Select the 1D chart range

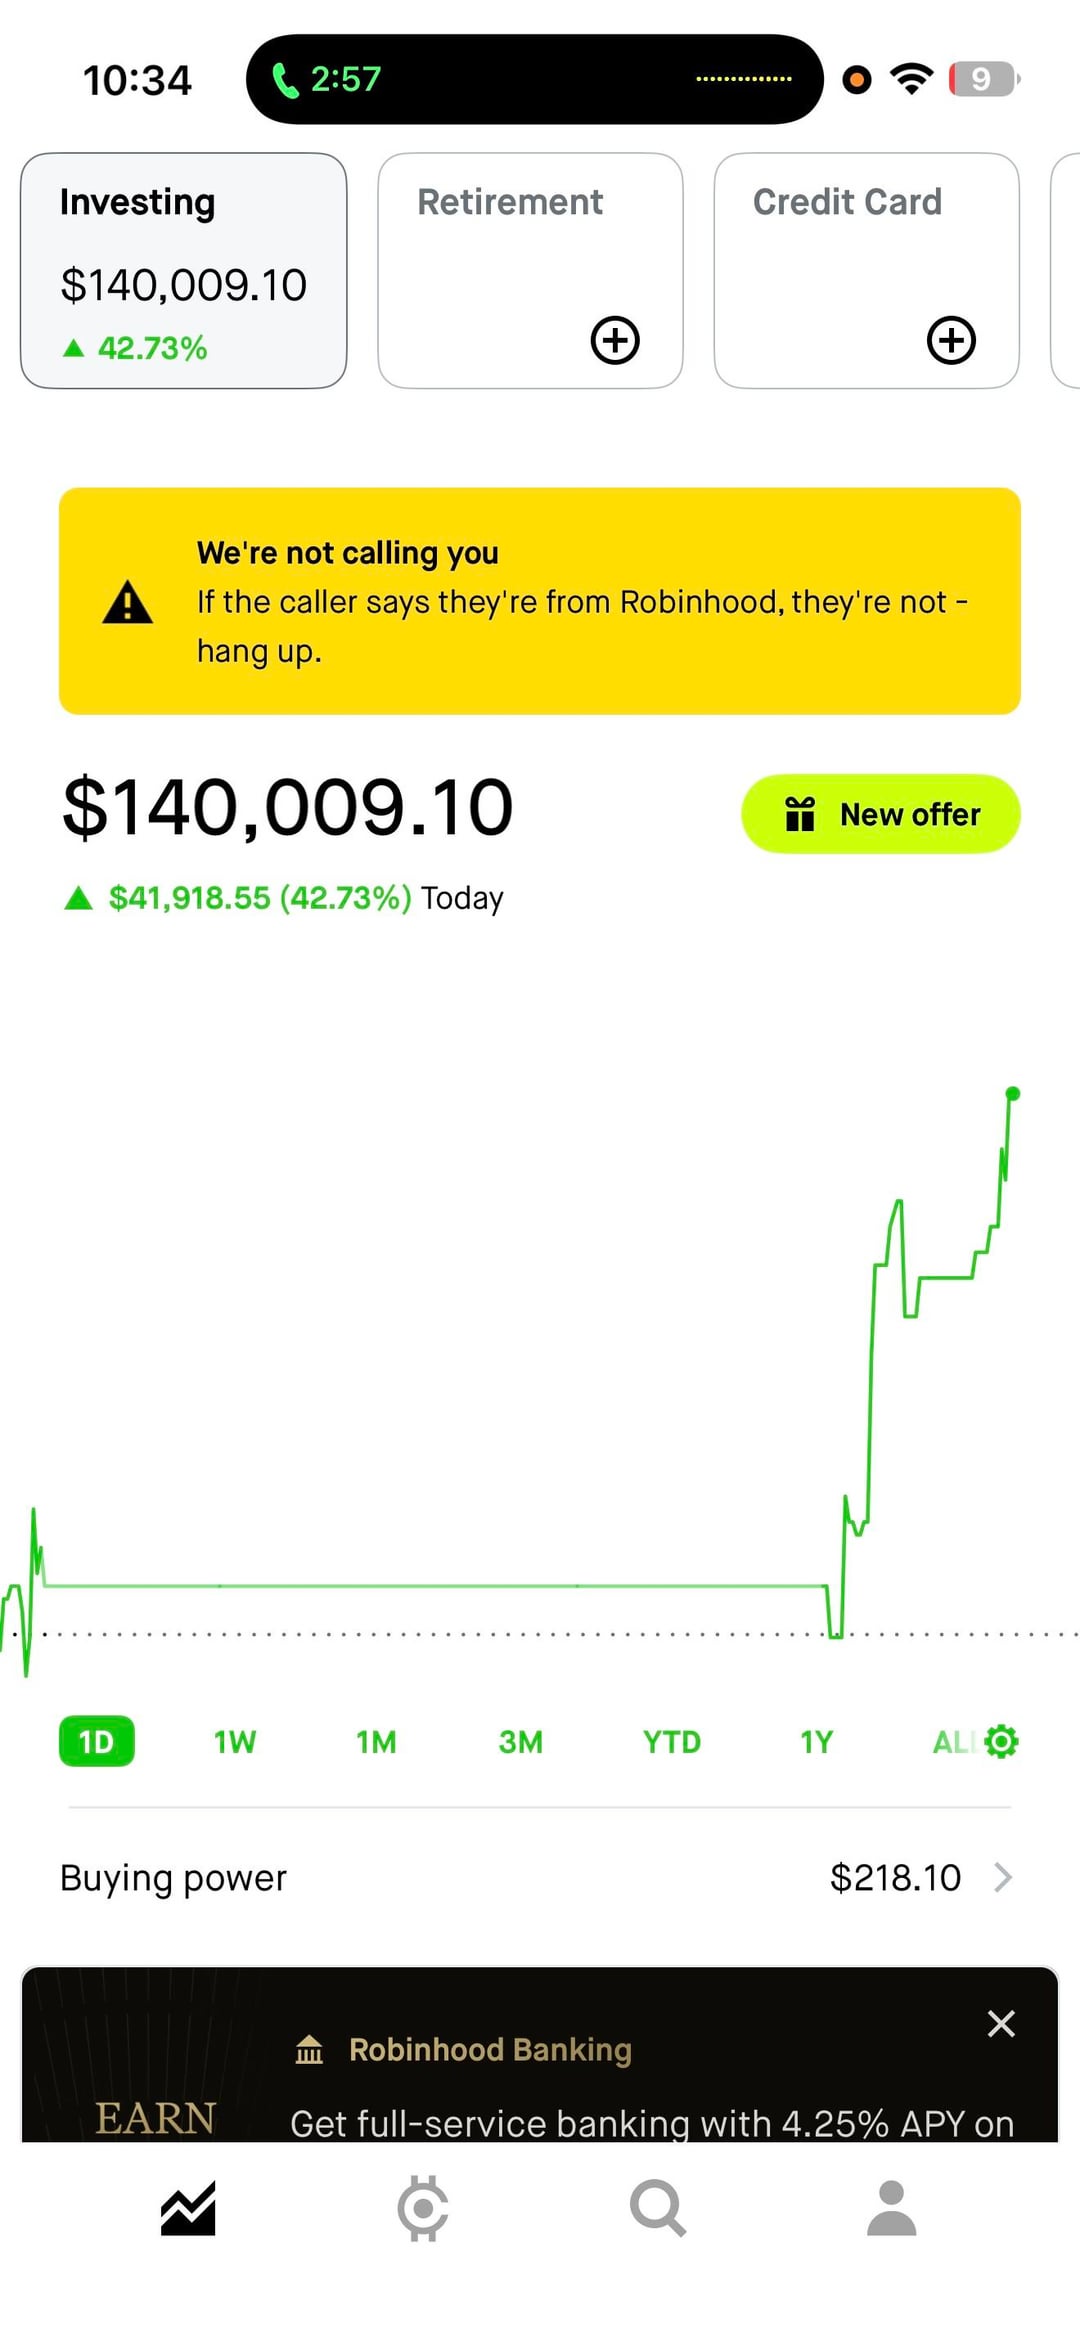[96, 1742]
